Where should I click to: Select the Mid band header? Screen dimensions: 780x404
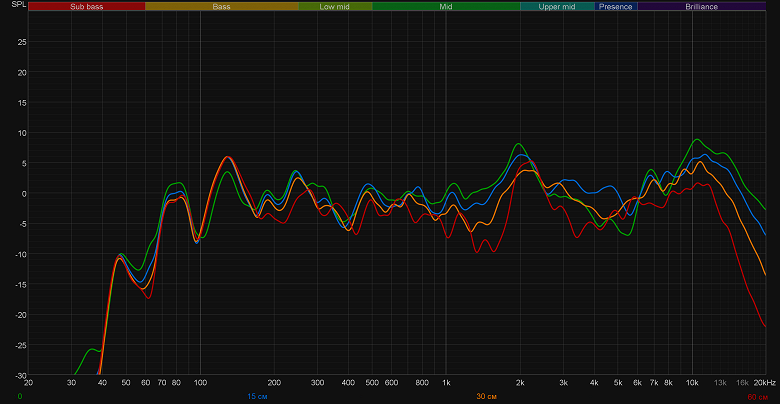click(446, 6)
